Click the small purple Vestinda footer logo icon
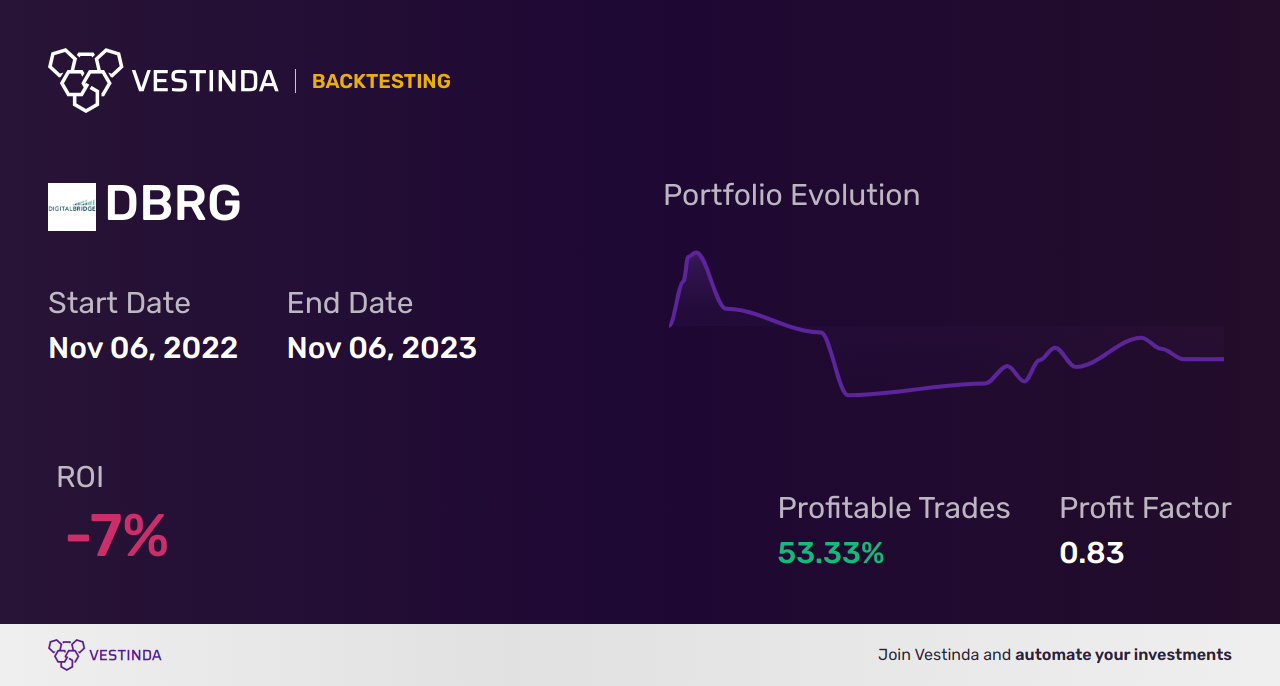1280x686 pixels. (66, 654)
